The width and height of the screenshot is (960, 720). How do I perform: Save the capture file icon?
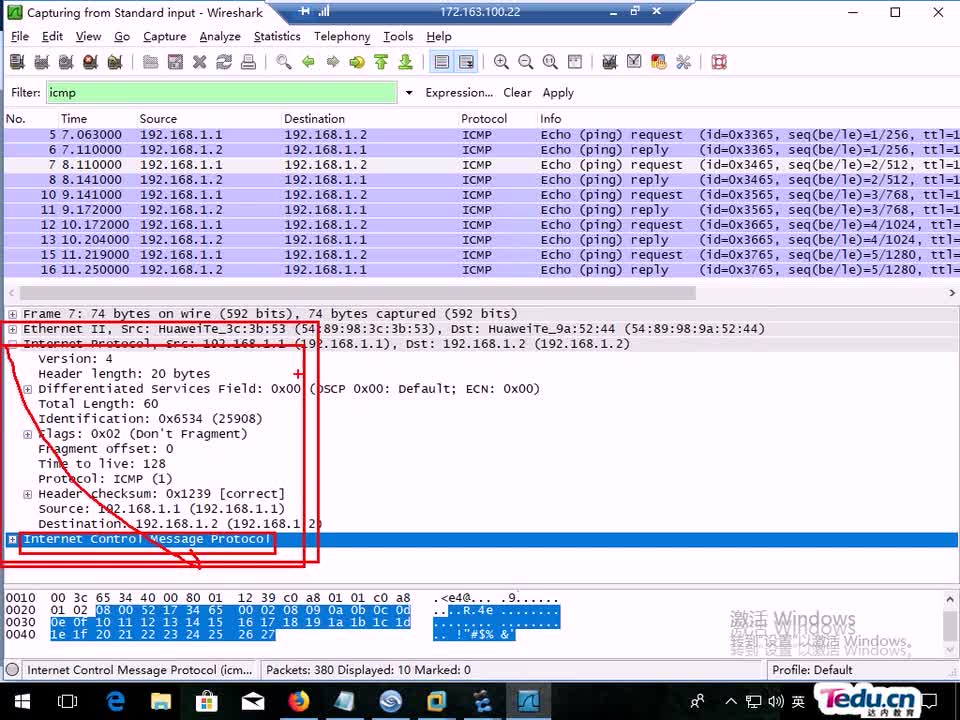(x=175, y=62)
